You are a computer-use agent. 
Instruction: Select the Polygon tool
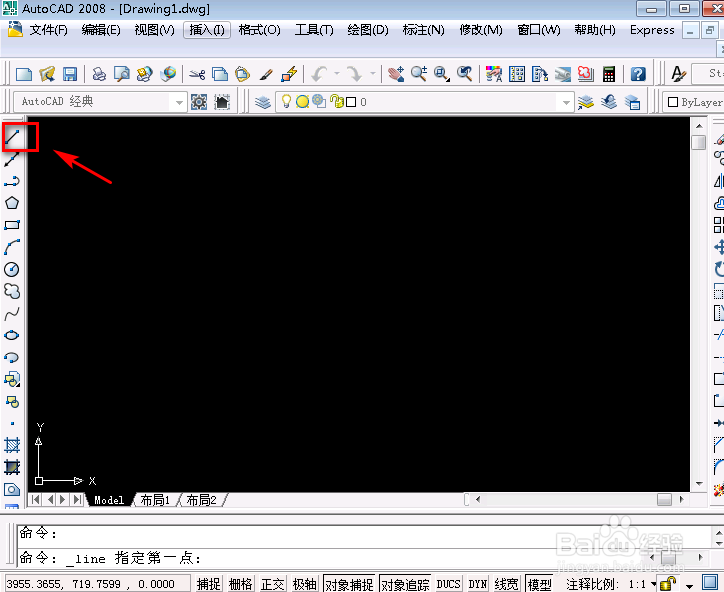(12, 203)
